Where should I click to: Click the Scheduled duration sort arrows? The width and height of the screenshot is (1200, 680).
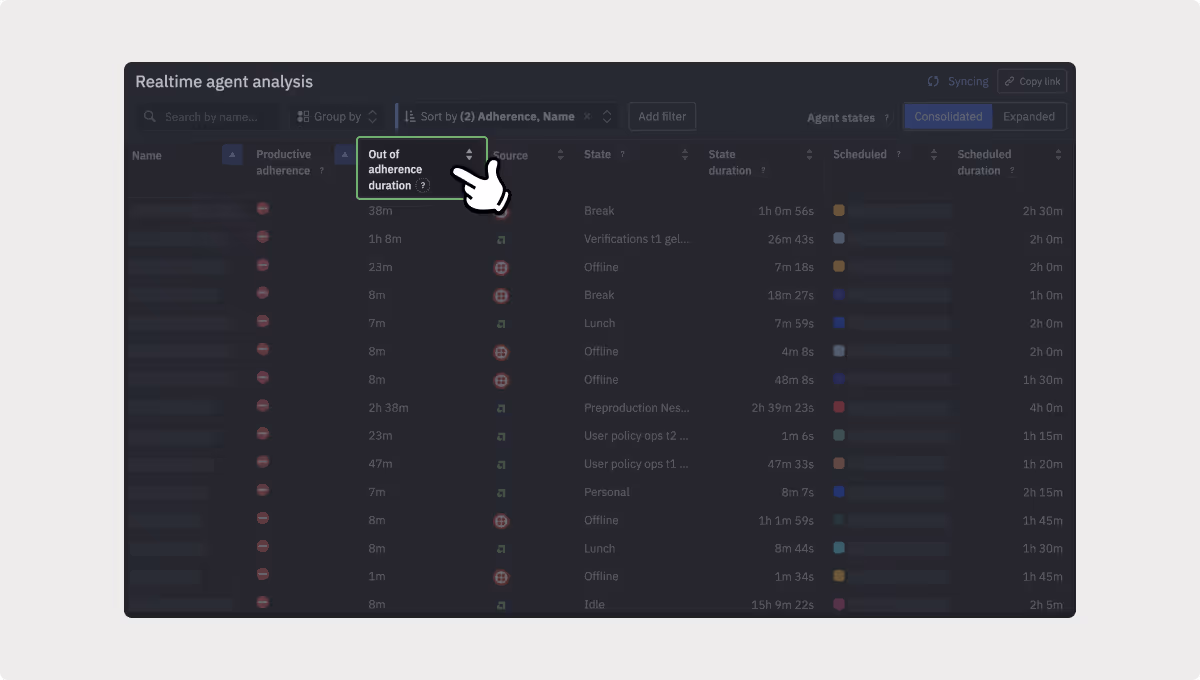[x=1058, y=155]
